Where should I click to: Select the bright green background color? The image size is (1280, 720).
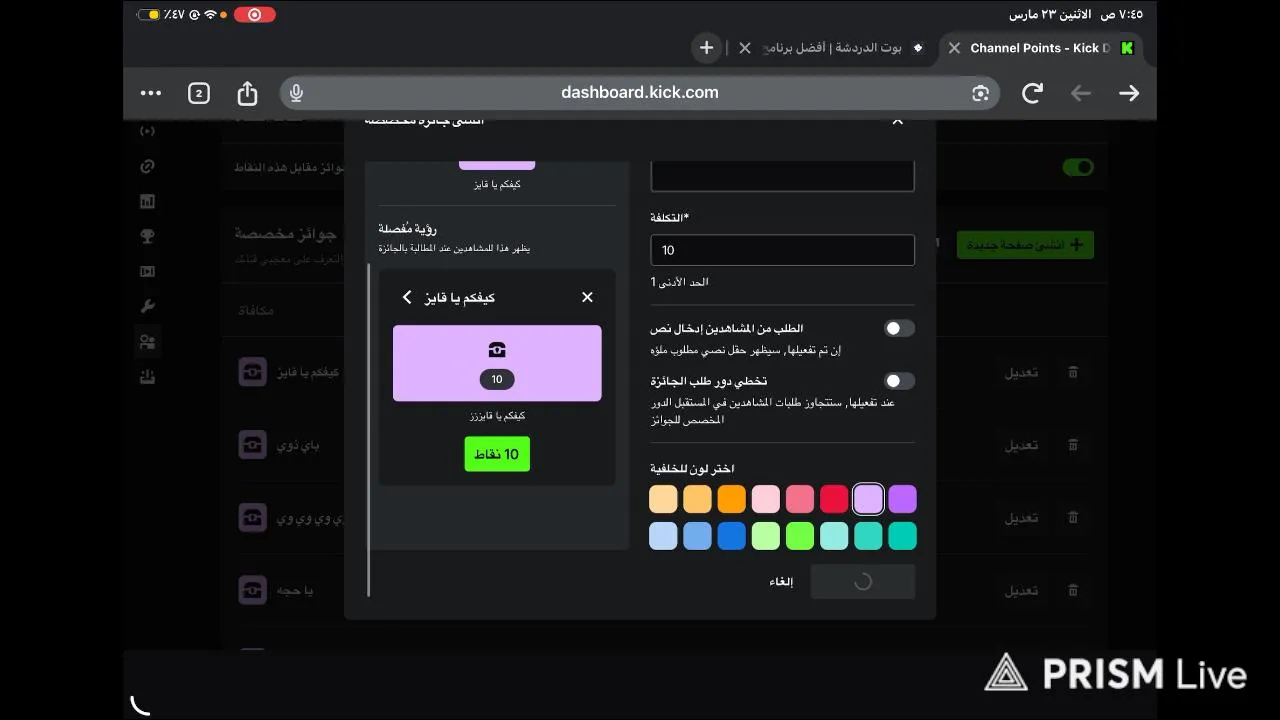coord(800,536)
